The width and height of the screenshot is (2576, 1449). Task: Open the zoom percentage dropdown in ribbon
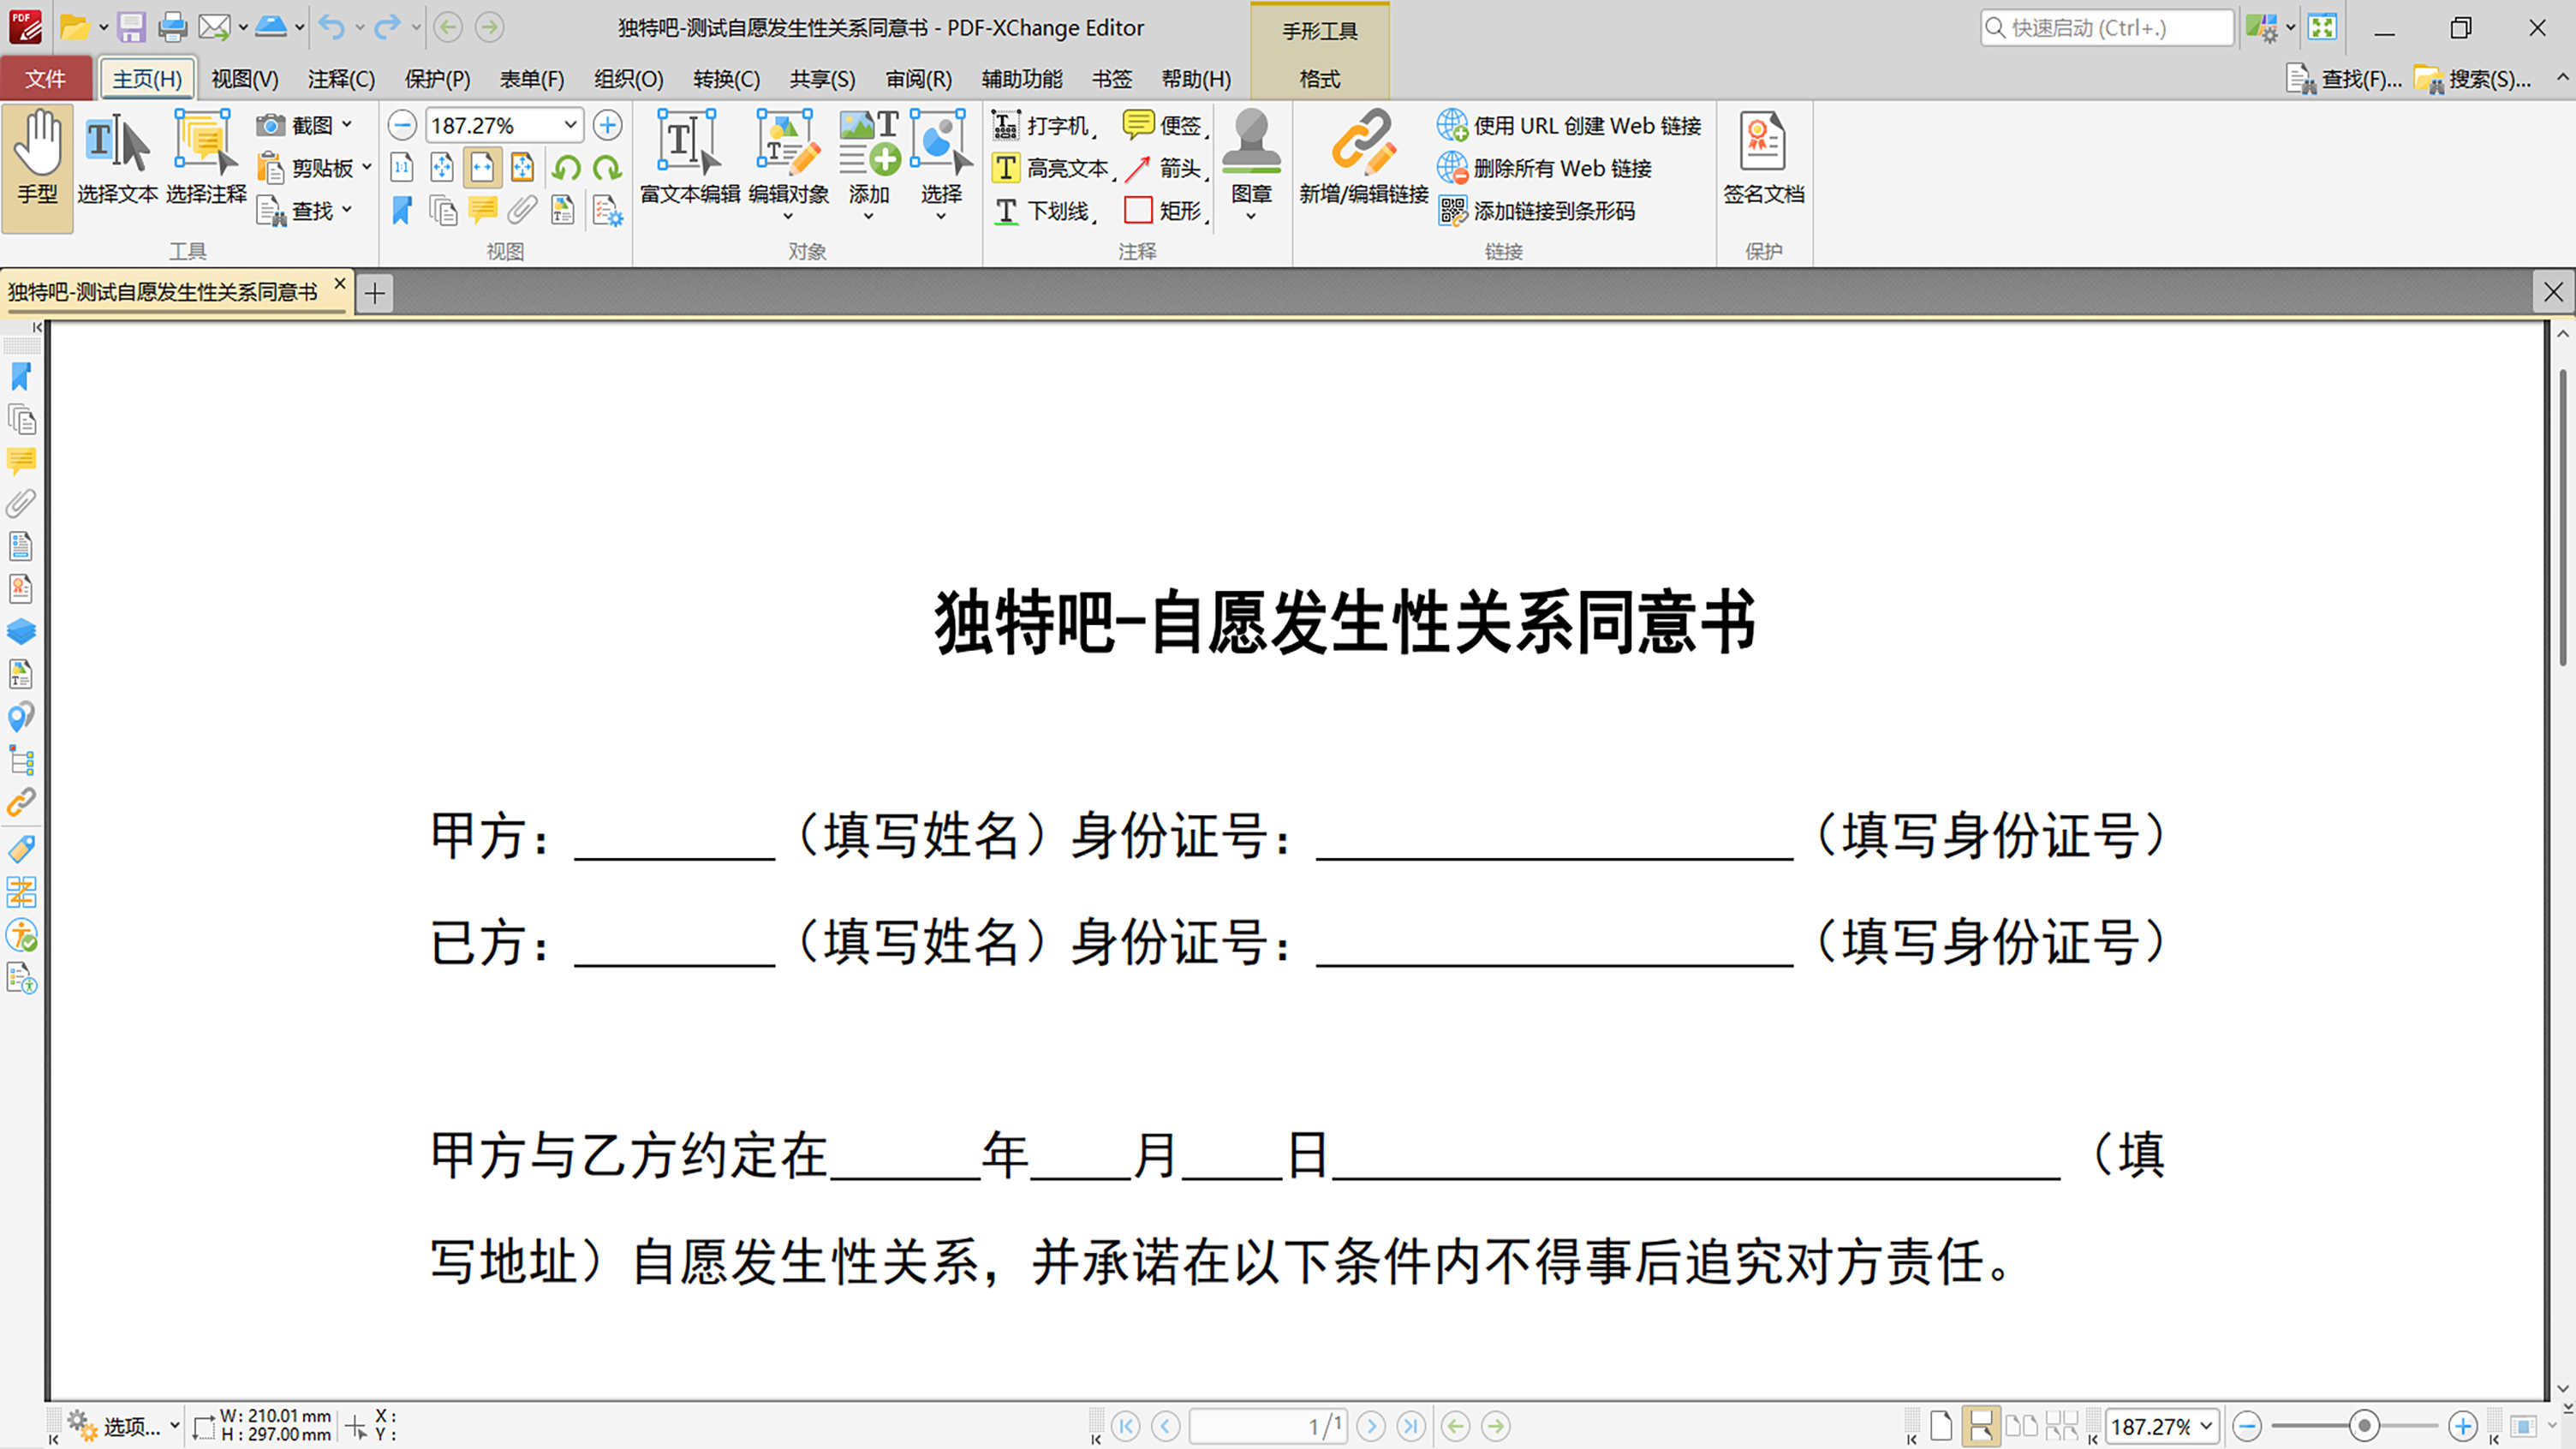pos(570,125)
